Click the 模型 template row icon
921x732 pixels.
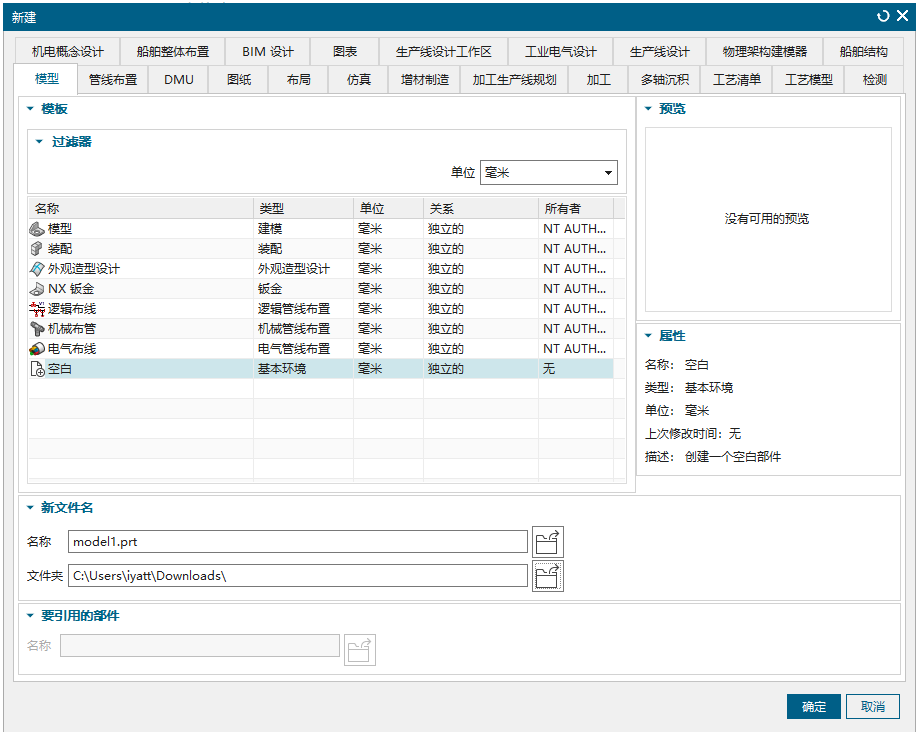[38, 229]
